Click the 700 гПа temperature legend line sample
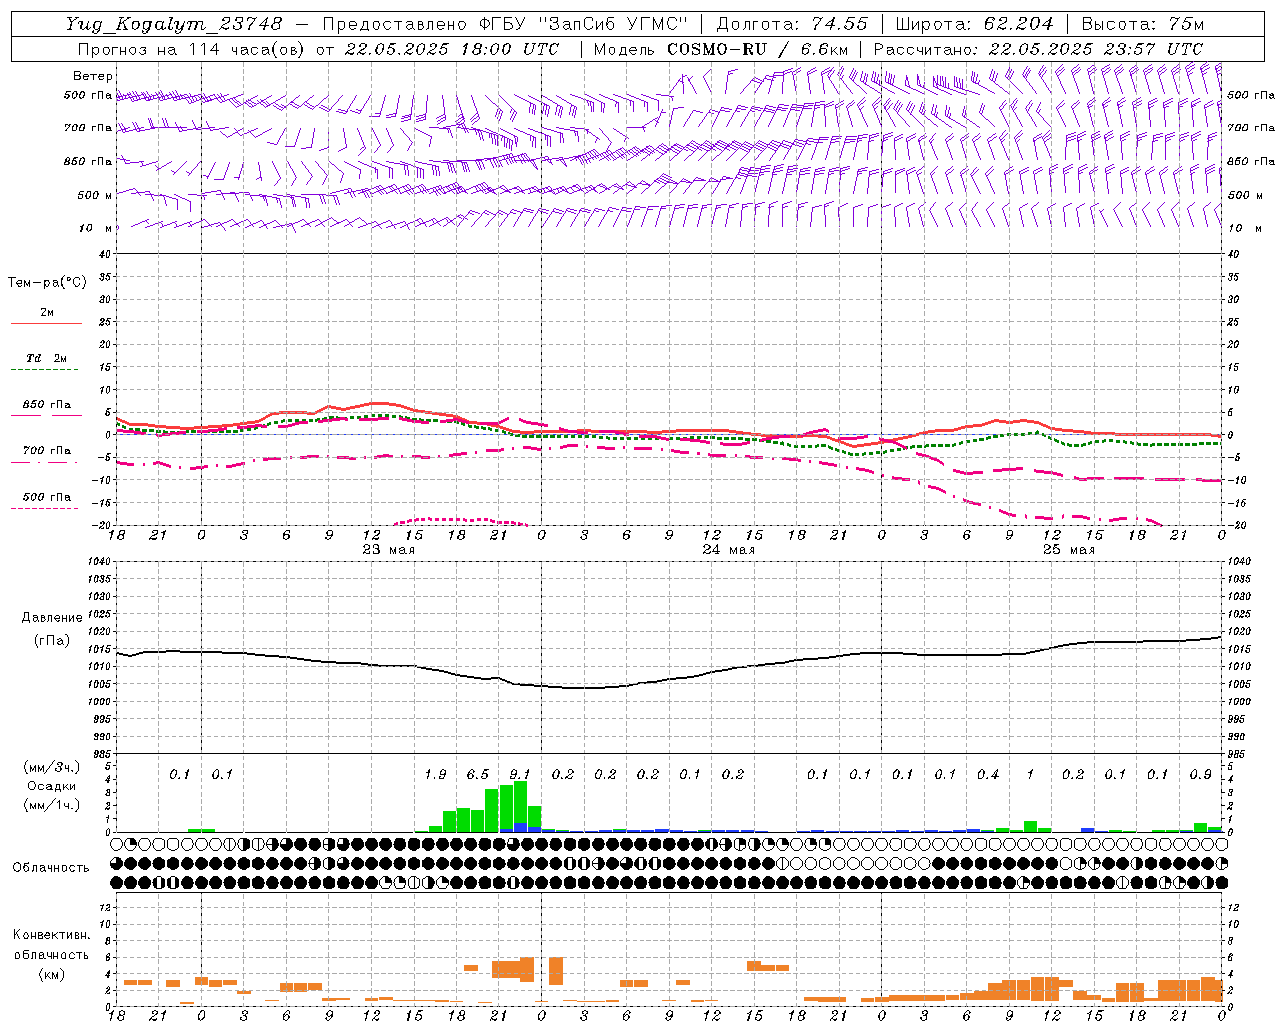Viewport: 1280px width, 1024px height. pyautogui.click(x=46, y=463)
